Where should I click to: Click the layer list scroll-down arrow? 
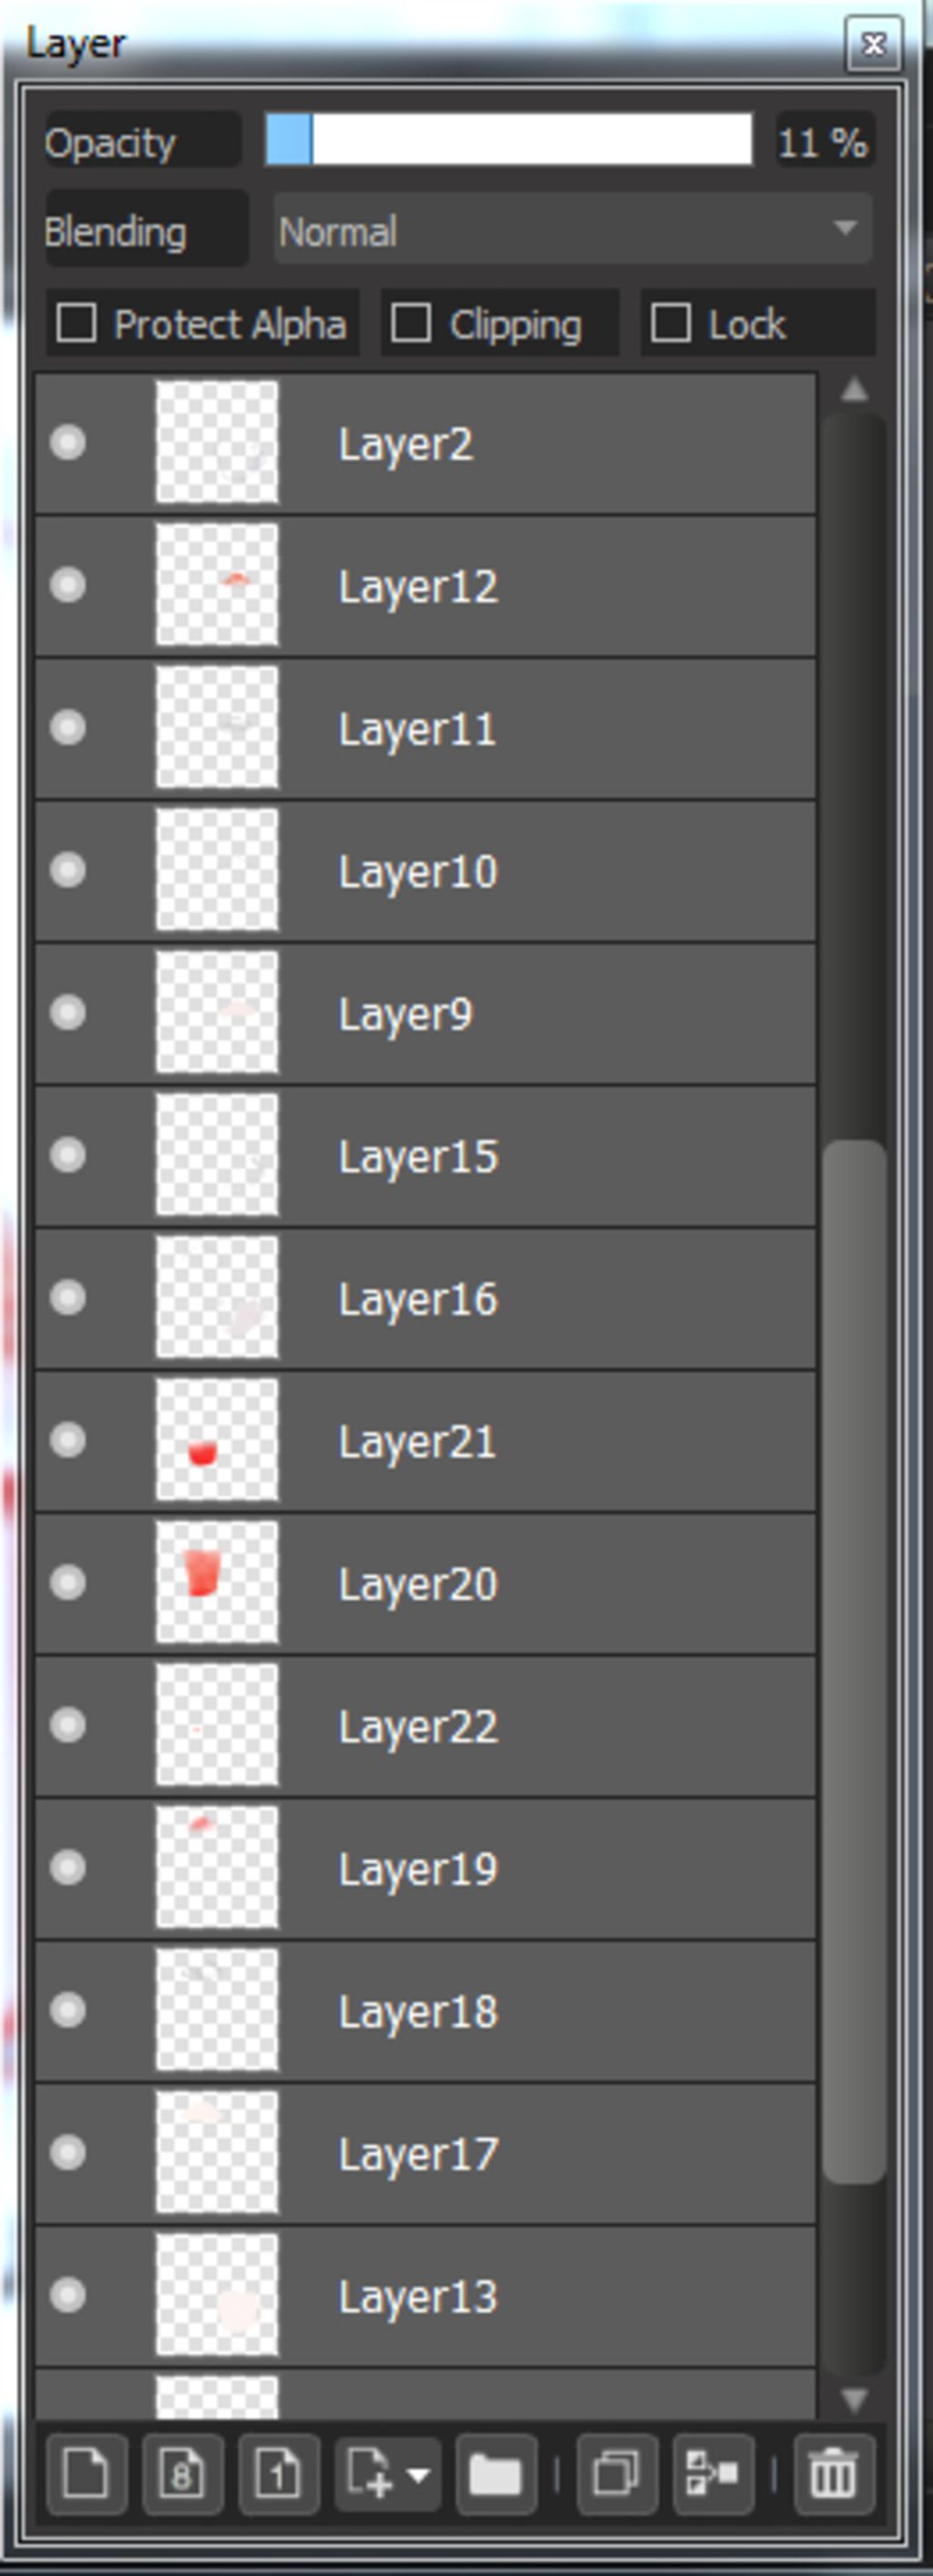tap(854, 2398)
